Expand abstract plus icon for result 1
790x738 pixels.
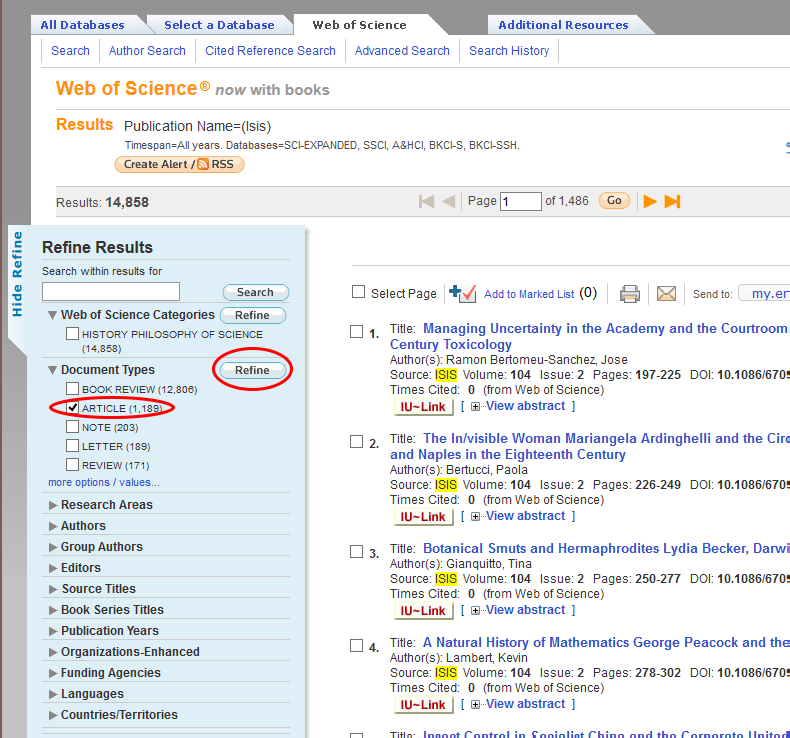coord(475,407)
